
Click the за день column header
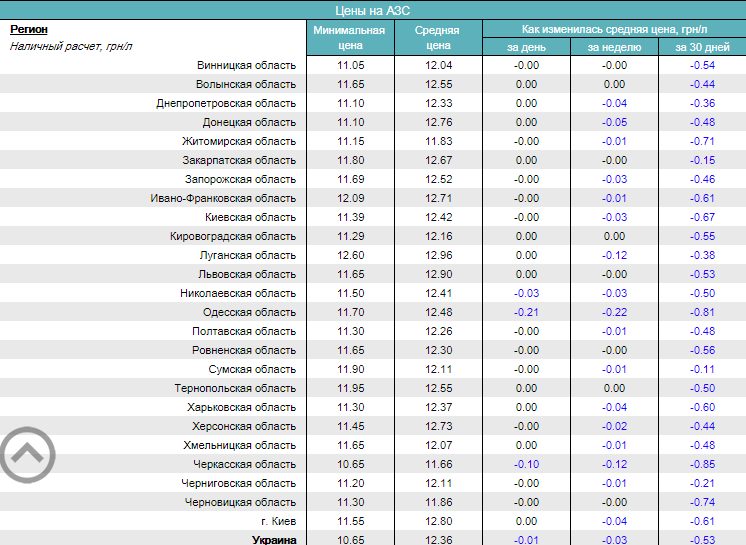pos(526,47)
